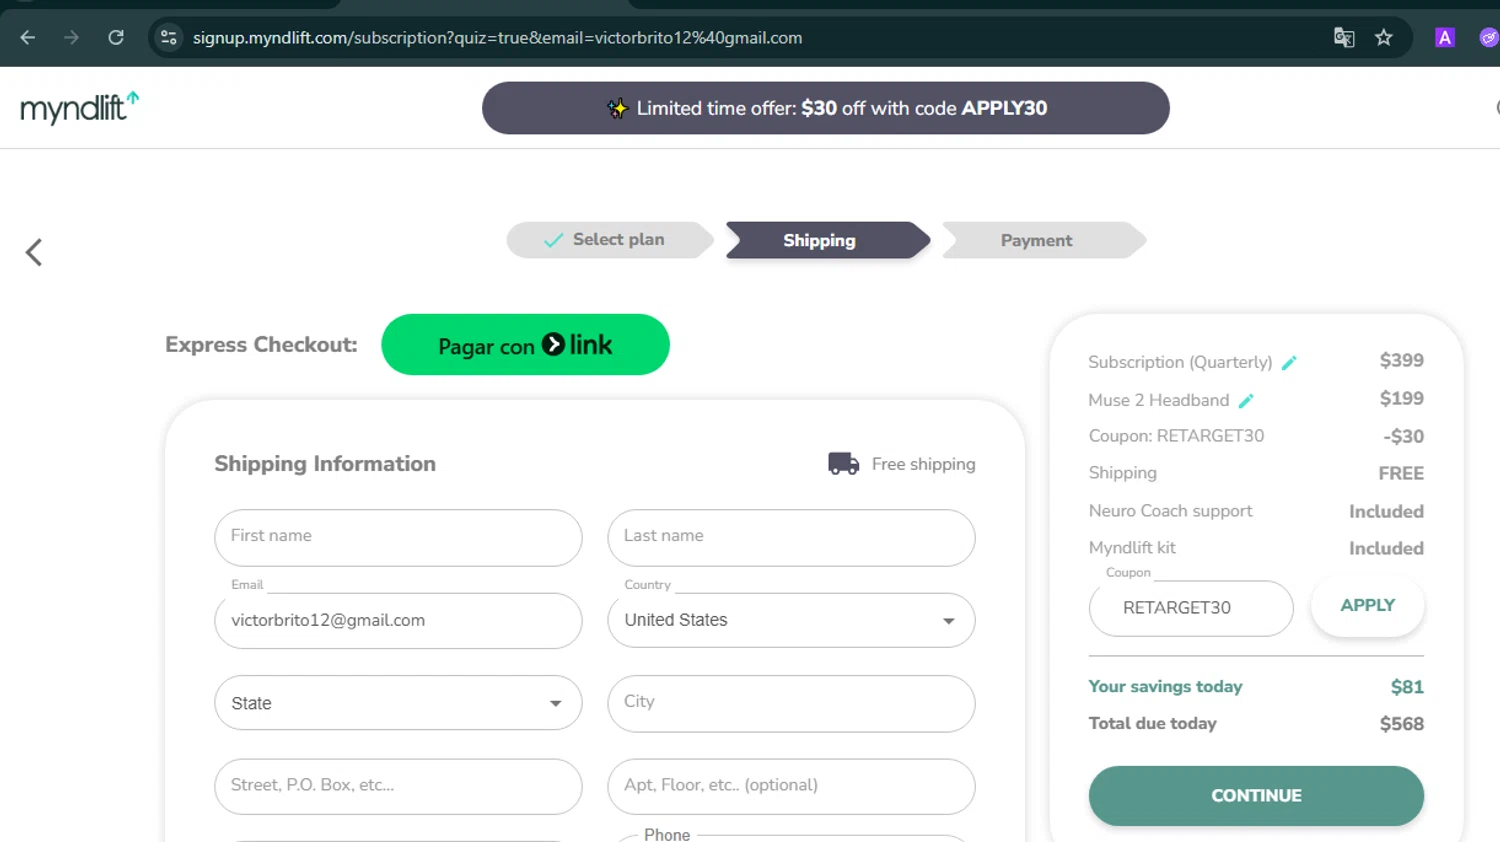This screenshot has width=1500, height=842.
Task: Click the CONTINUE button
Action: point(1256,796)
